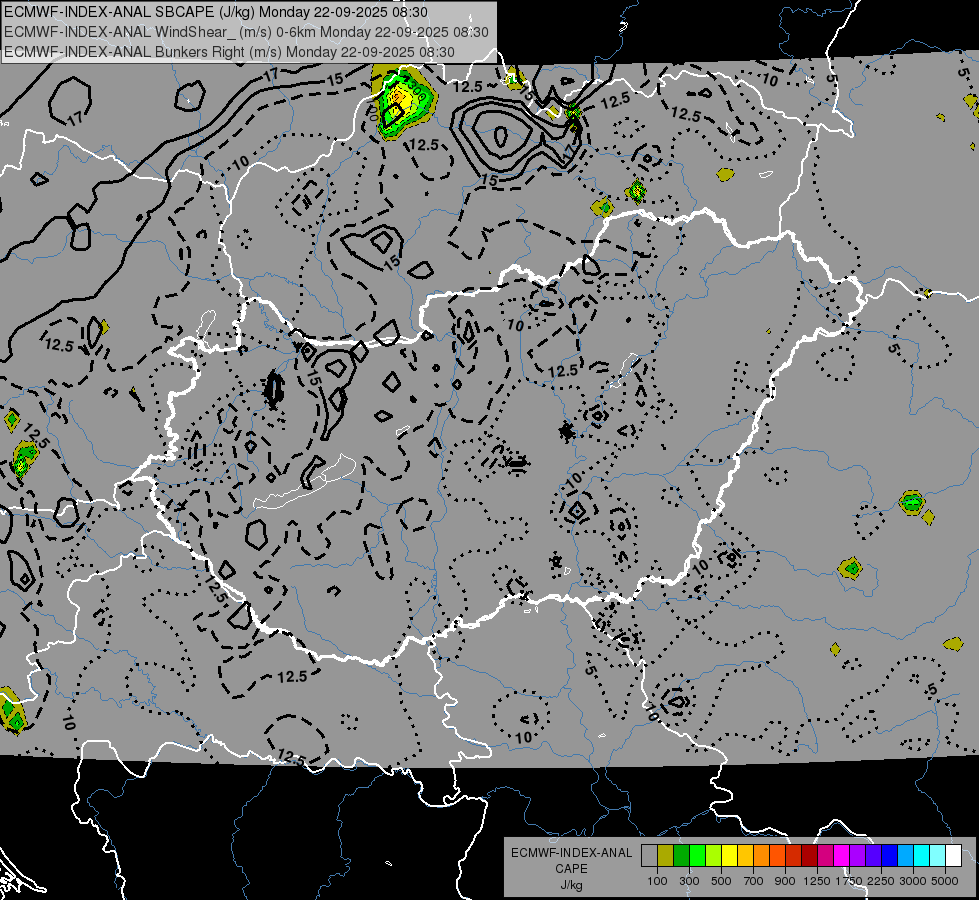
Task: Click the 1250 legend scale value
Action: coord(821,880)
